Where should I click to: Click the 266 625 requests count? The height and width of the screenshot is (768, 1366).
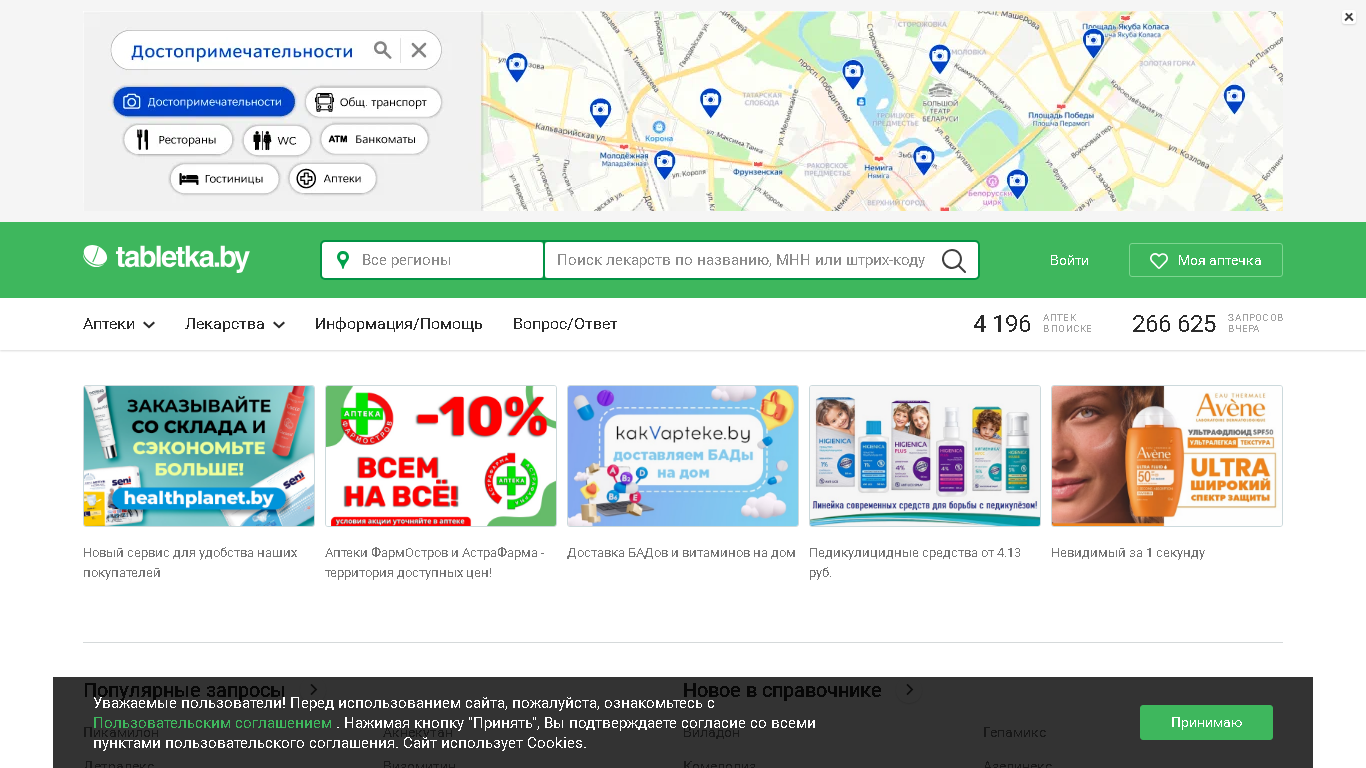pos(1174,323)
